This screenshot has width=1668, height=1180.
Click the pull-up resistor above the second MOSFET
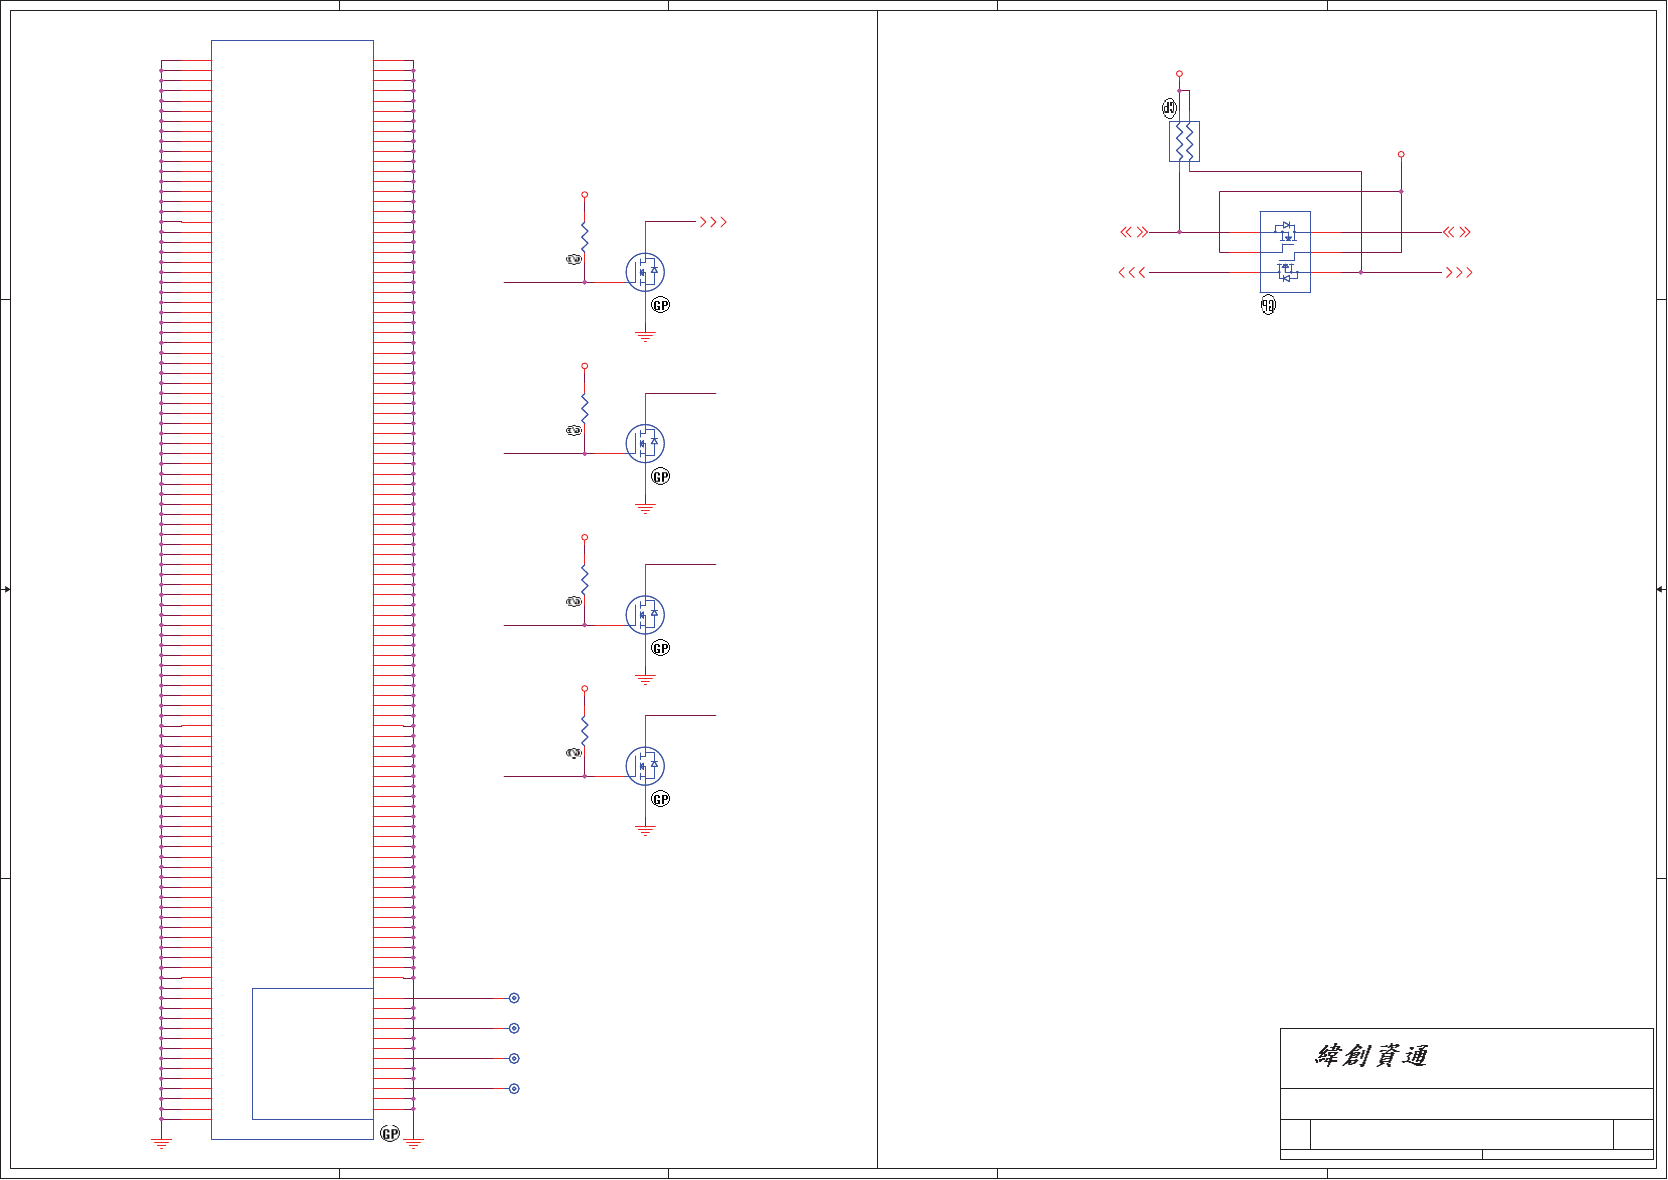tap(585, 409)
